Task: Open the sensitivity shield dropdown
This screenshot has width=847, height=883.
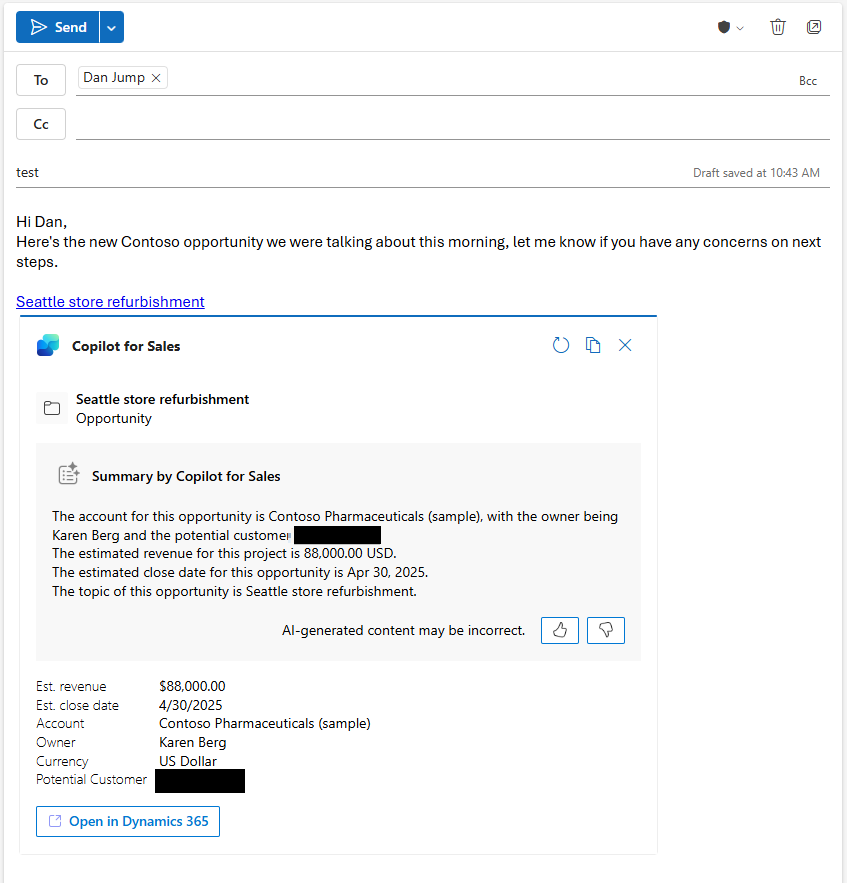Action: [x=730, y=28]
